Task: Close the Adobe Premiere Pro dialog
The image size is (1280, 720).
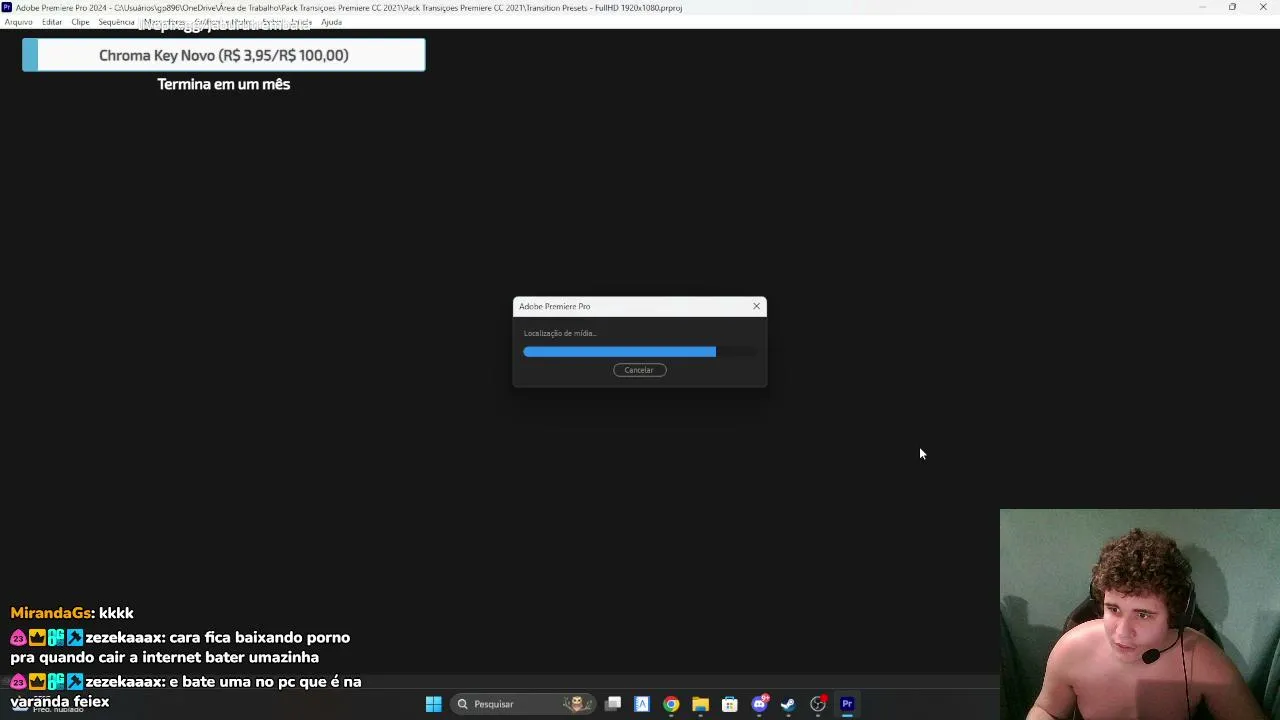Action: pos(756,306)
